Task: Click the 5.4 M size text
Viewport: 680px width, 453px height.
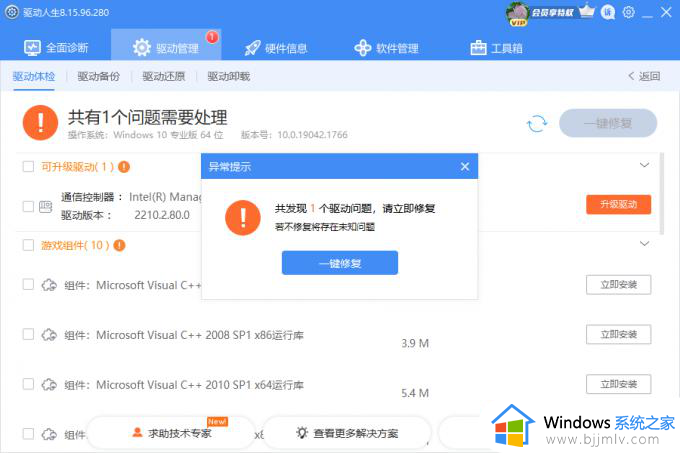Action: coord(415,393)
